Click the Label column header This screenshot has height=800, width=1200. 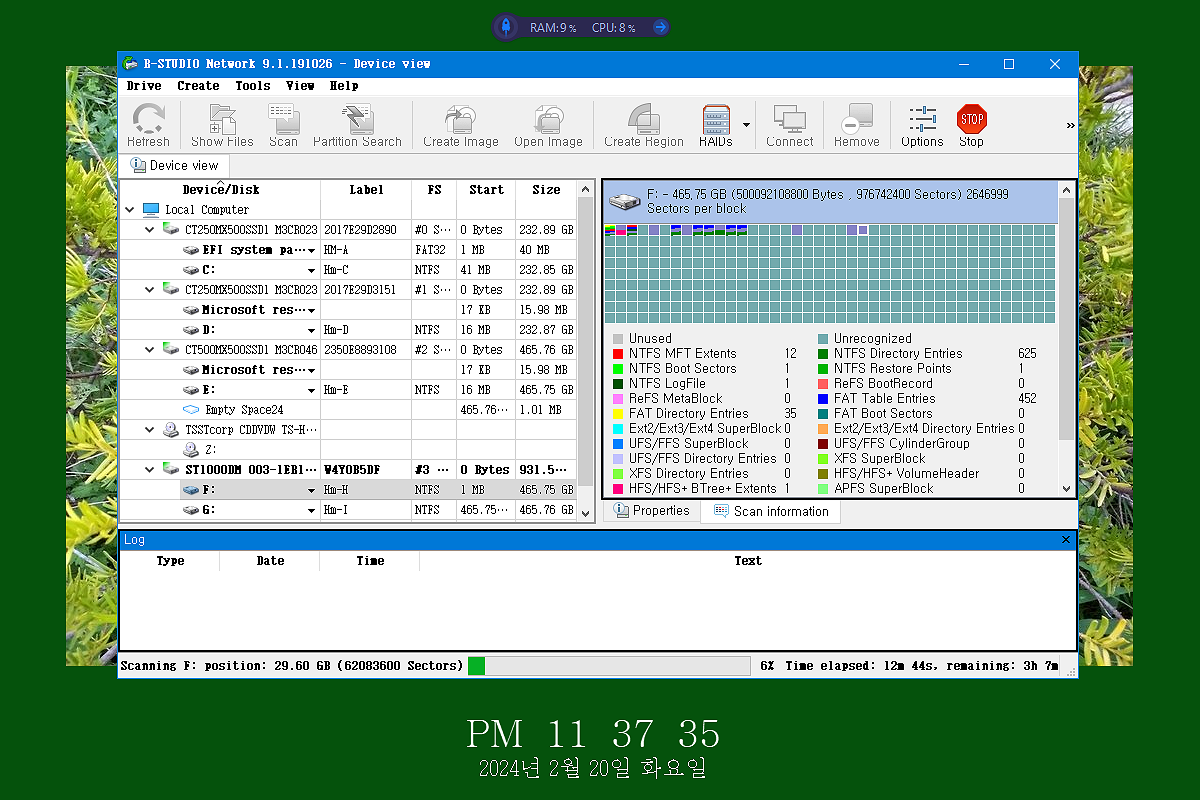[366, 190]
